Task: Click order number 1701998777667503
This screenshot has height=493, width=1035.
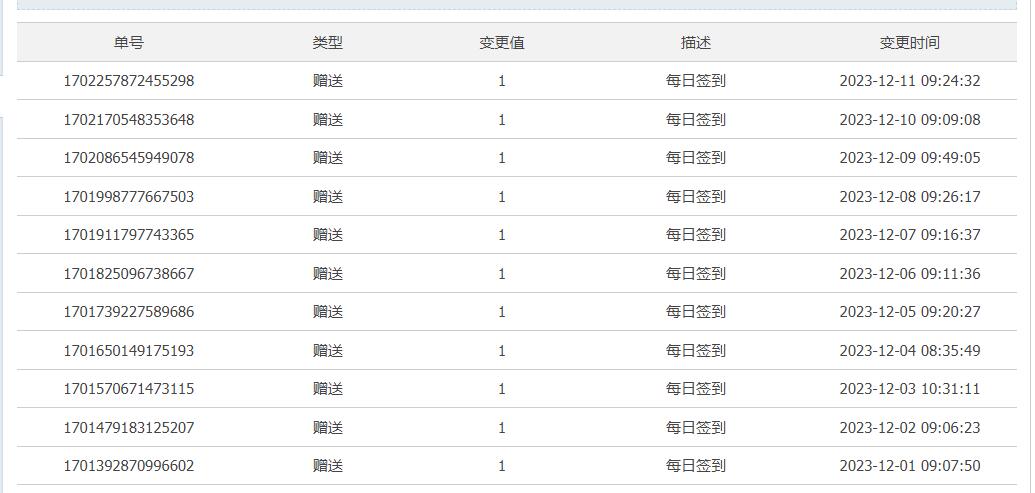Action: pos(129,197)
